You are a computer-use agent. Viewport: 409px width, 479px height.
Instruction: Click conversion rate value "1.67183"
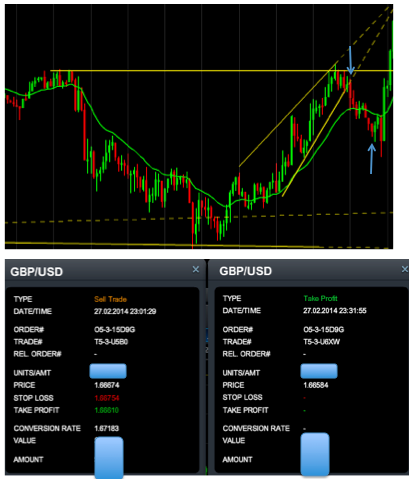(106, 428)
